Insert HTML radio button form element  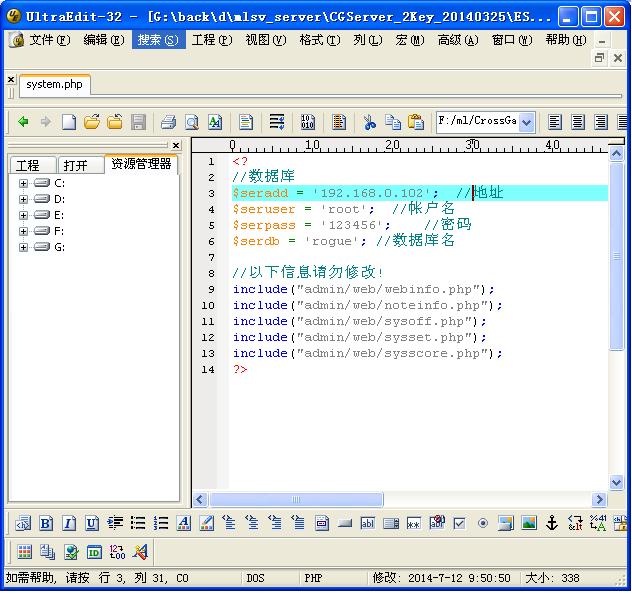click(x=483, y=523)
